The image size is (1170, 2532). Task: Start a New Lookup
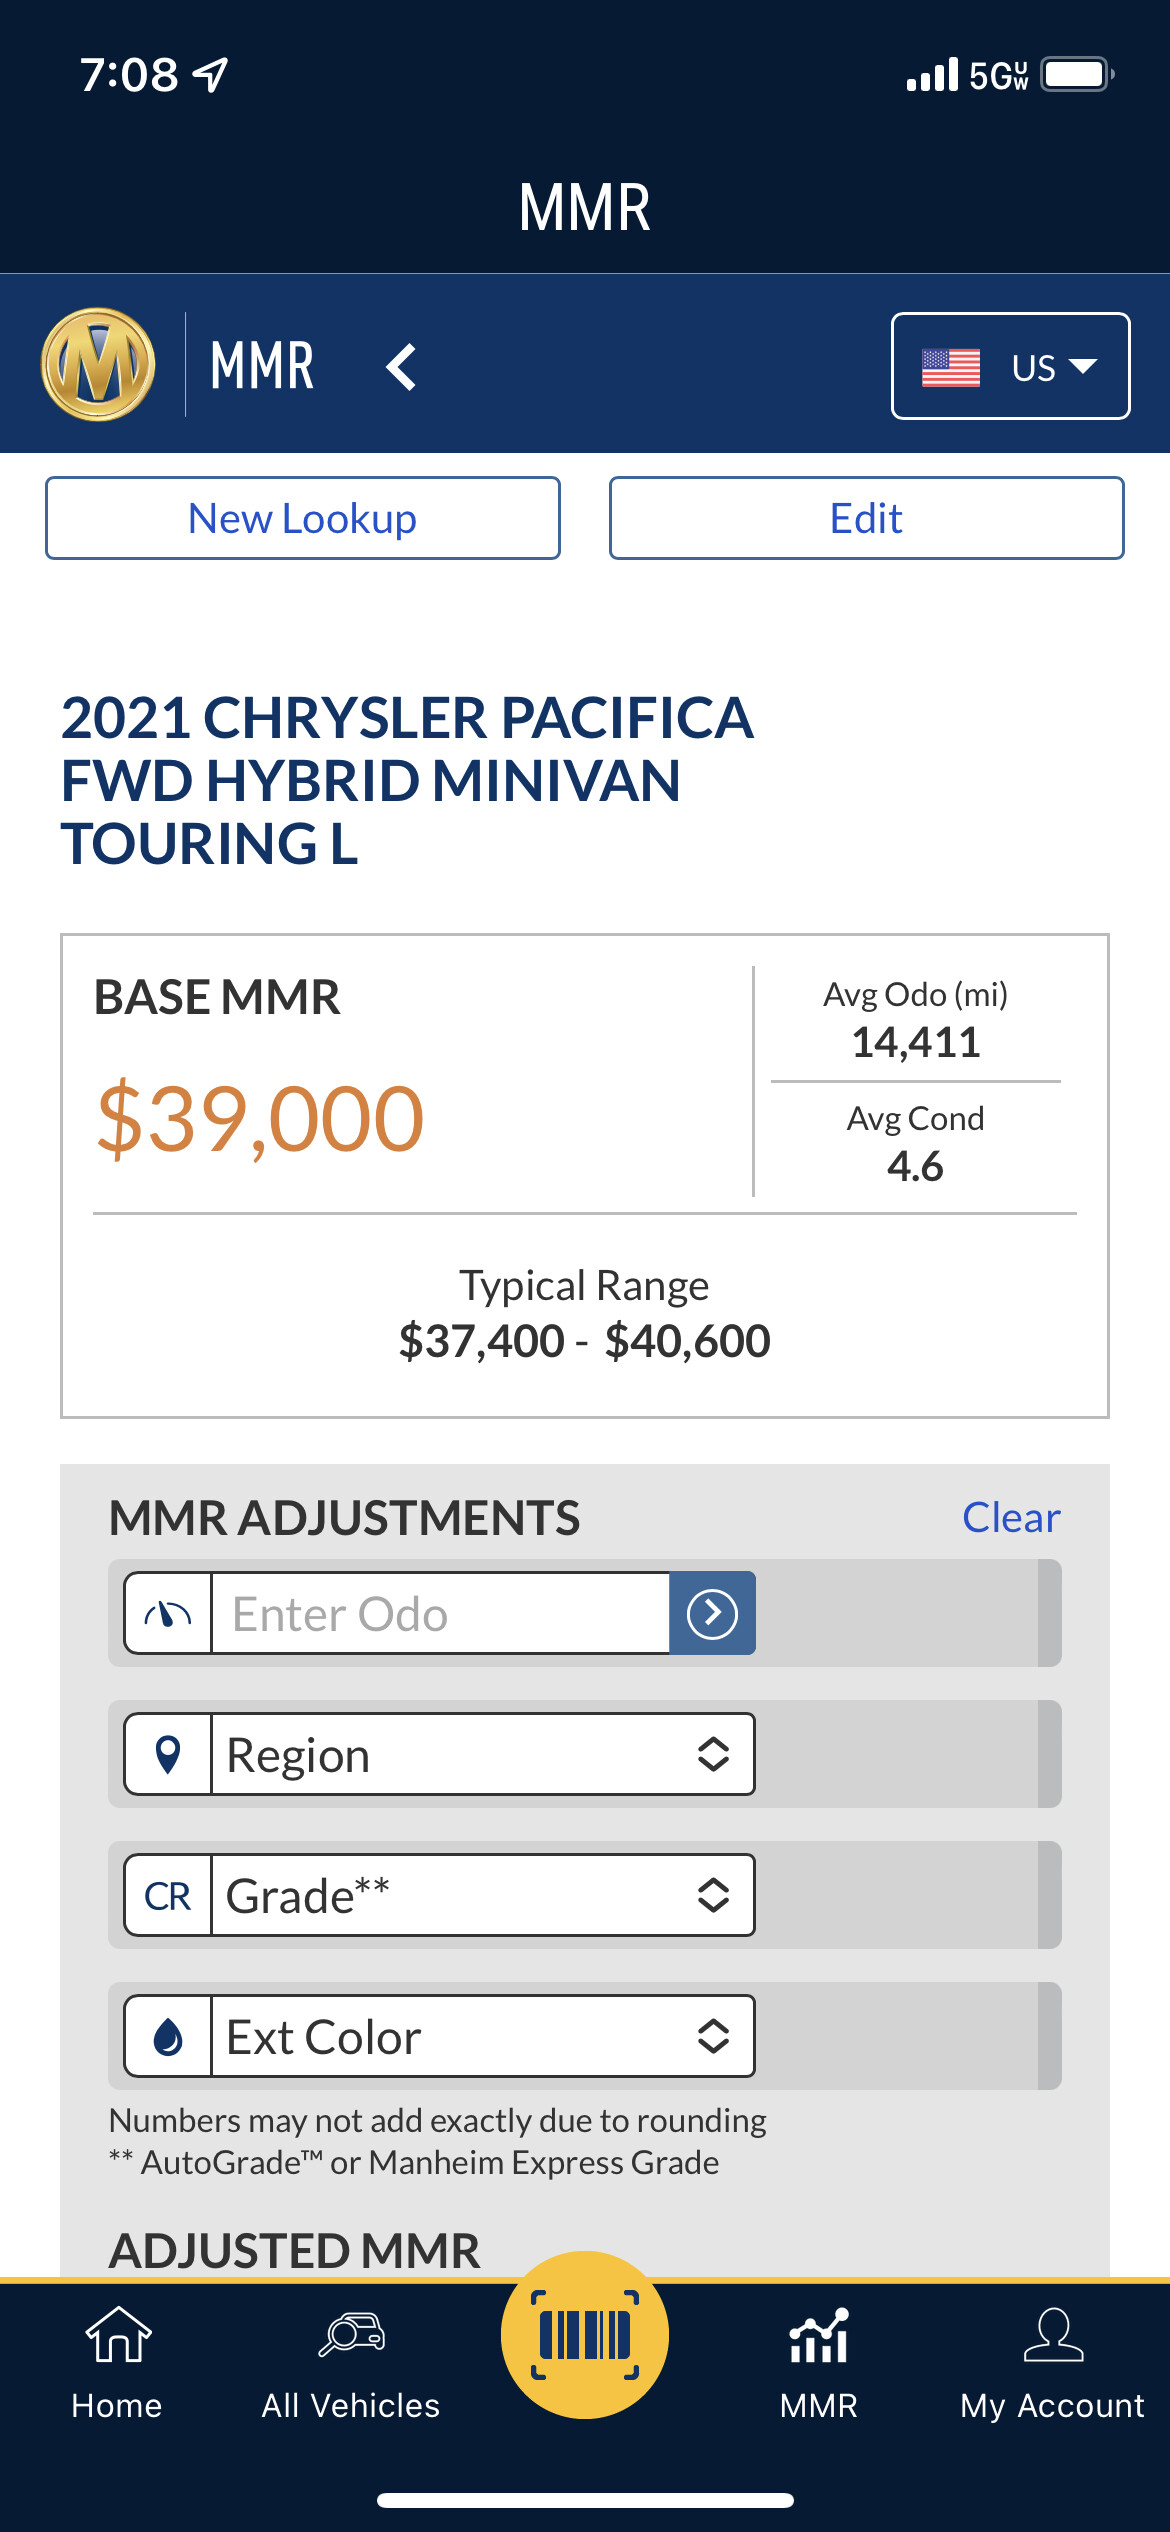coord(303,518)
